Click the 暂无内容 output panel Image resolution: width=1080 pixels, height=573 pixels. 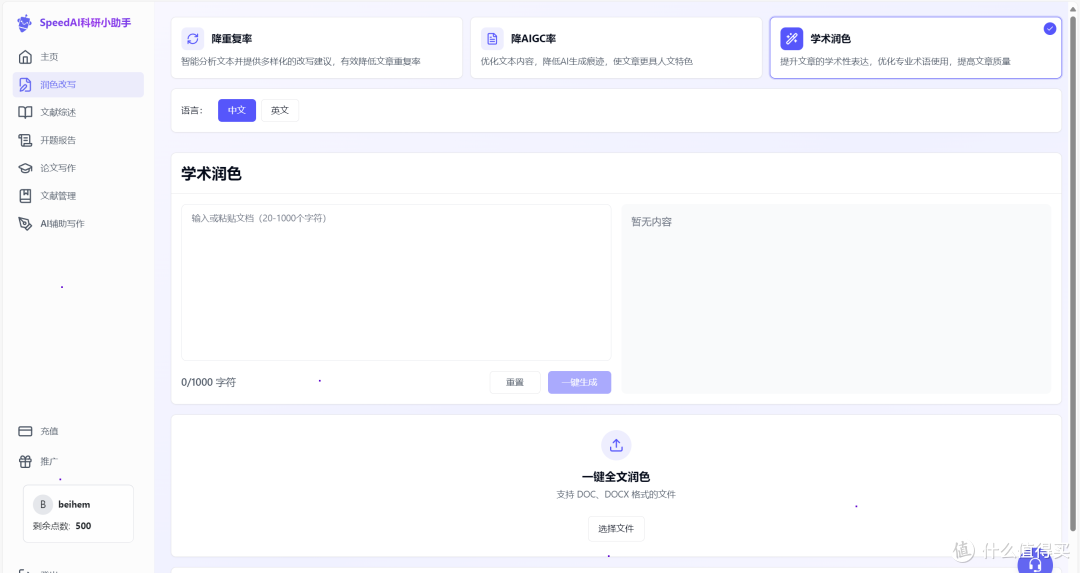click(x=836, y=299)
